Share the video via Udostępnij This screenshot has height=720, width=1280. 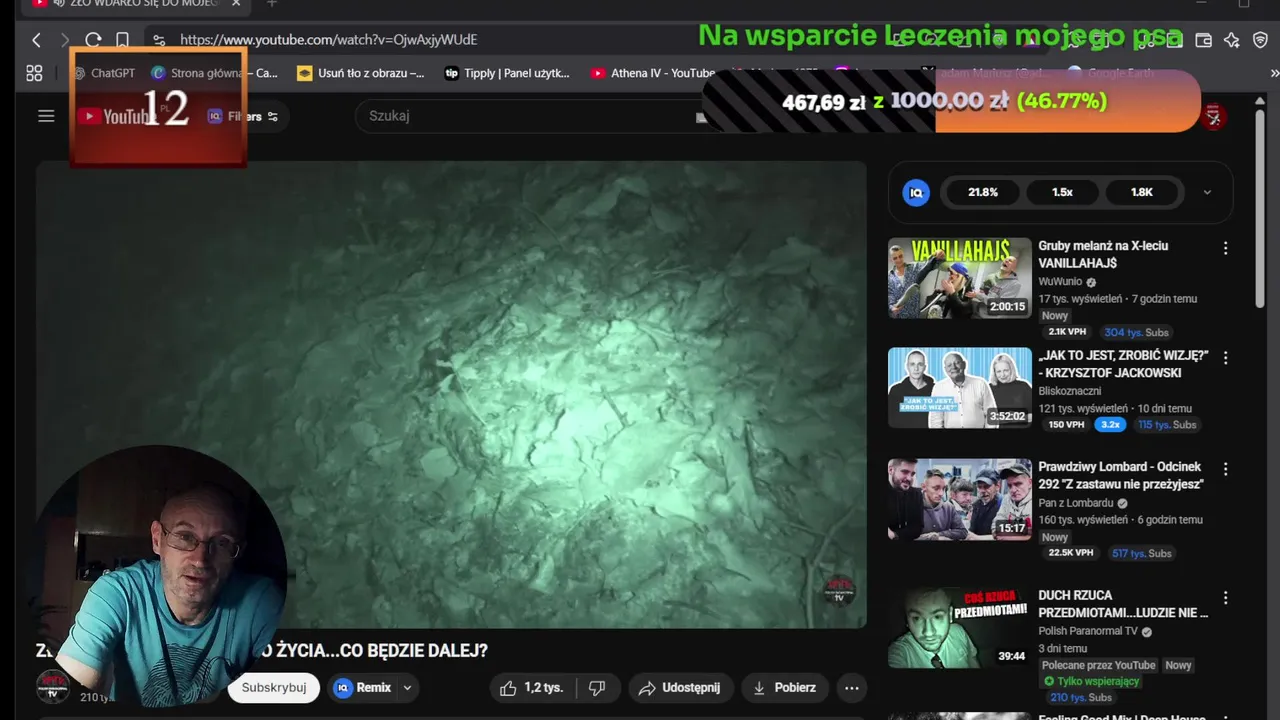pyautogui.click(x=679, y=688)
